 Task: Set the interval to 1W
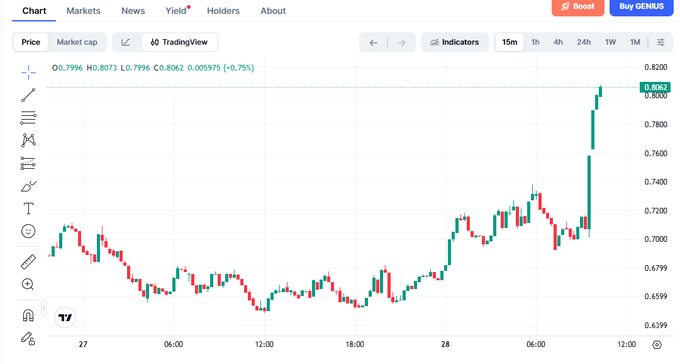point(611,42)
